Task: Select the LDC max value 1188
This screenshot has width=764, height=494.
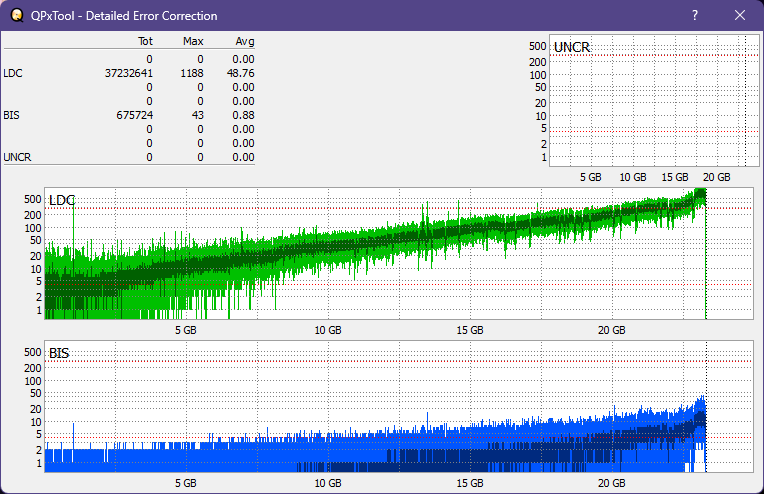Action: [192, 73]
